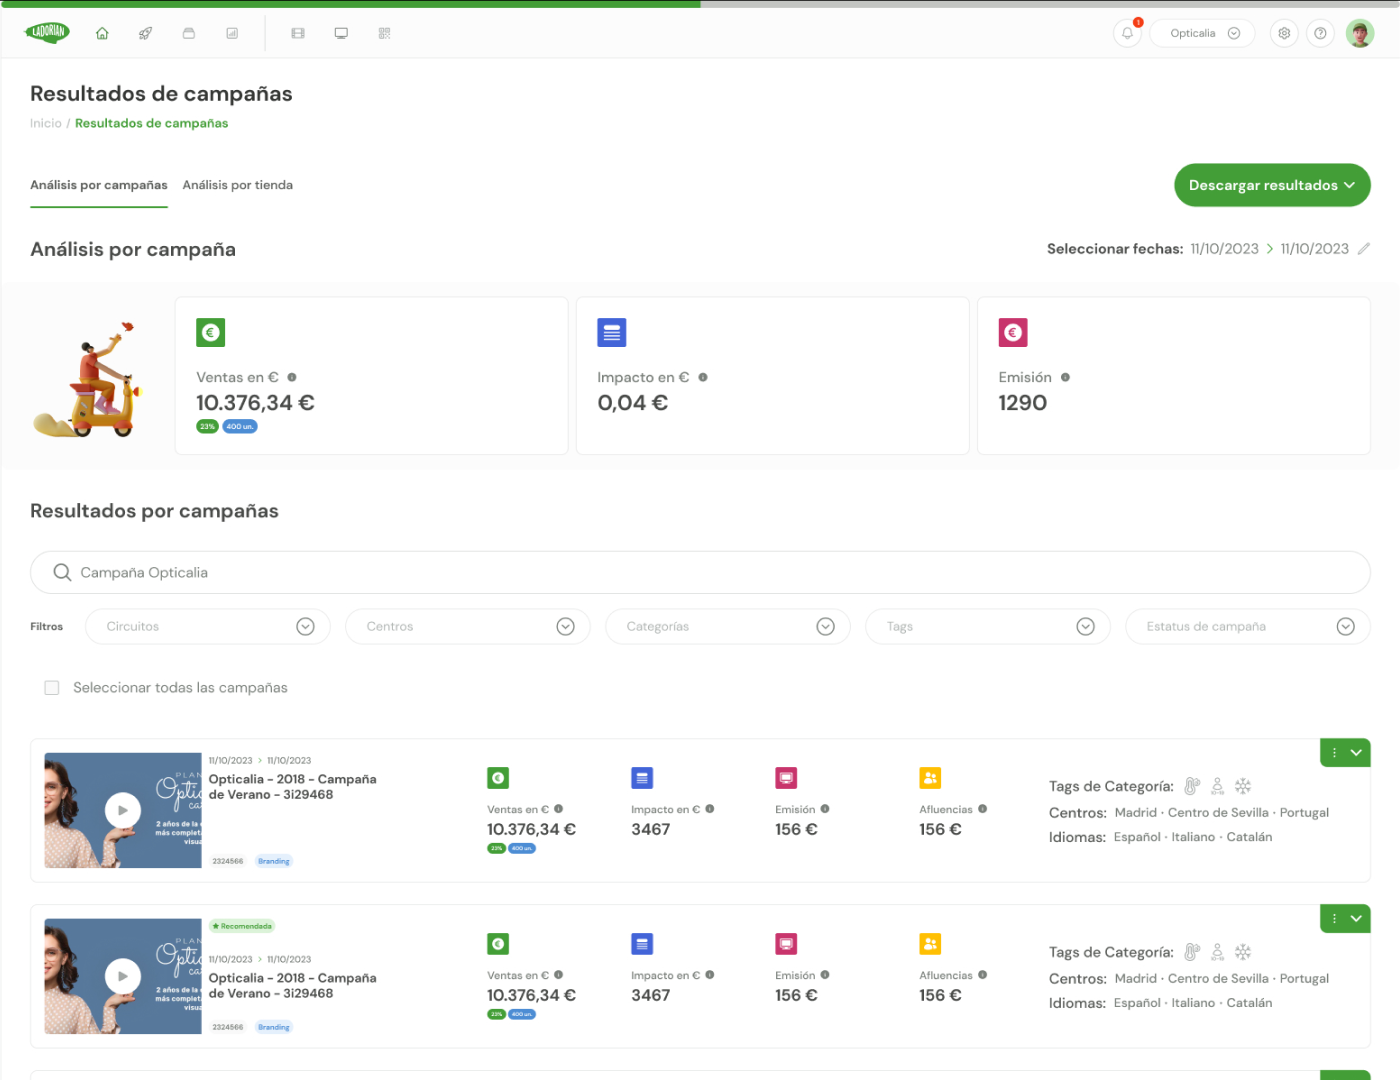This screenshot has height=1080, width=1400.
Task: Go to Inicio breadcrumb link
Action: [x=46, y=123]
